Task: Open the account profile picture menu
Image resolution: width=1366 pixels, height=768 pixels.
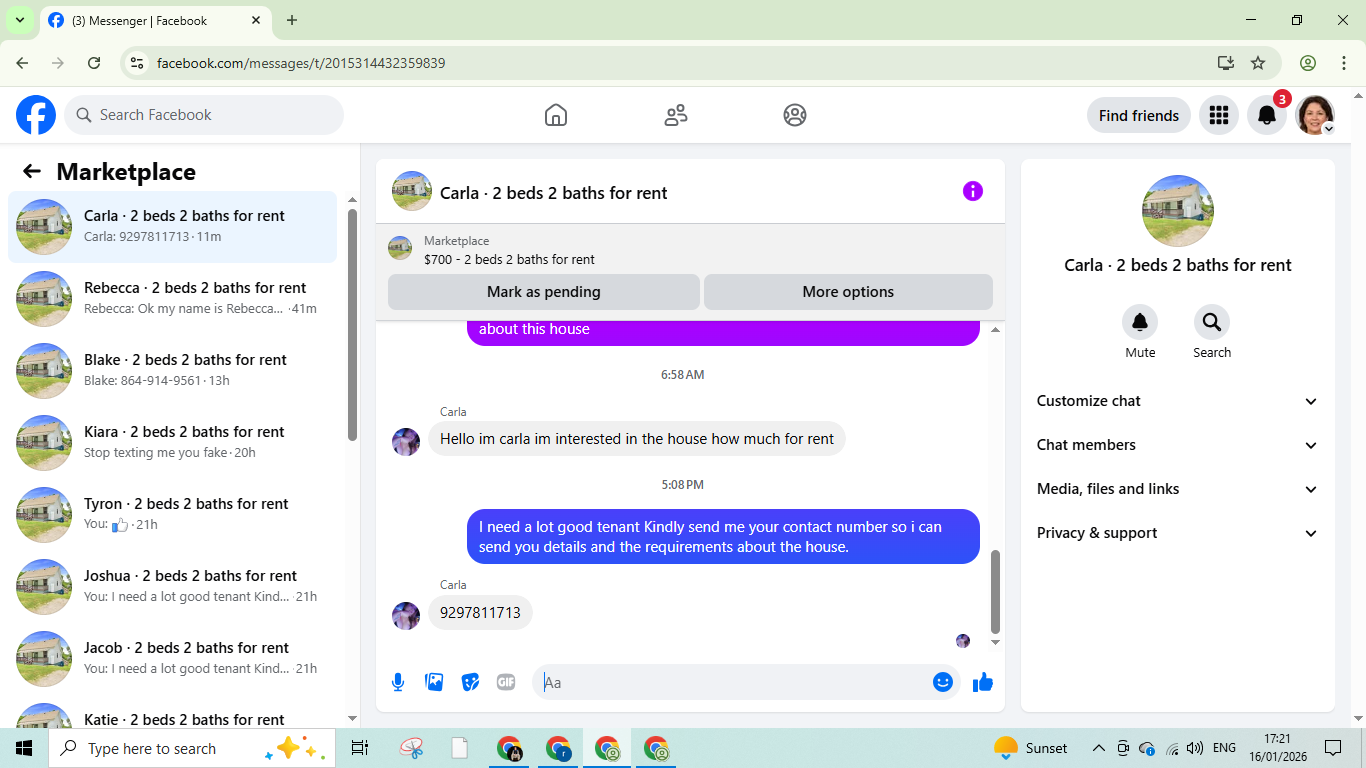Action: [1315, 115]
